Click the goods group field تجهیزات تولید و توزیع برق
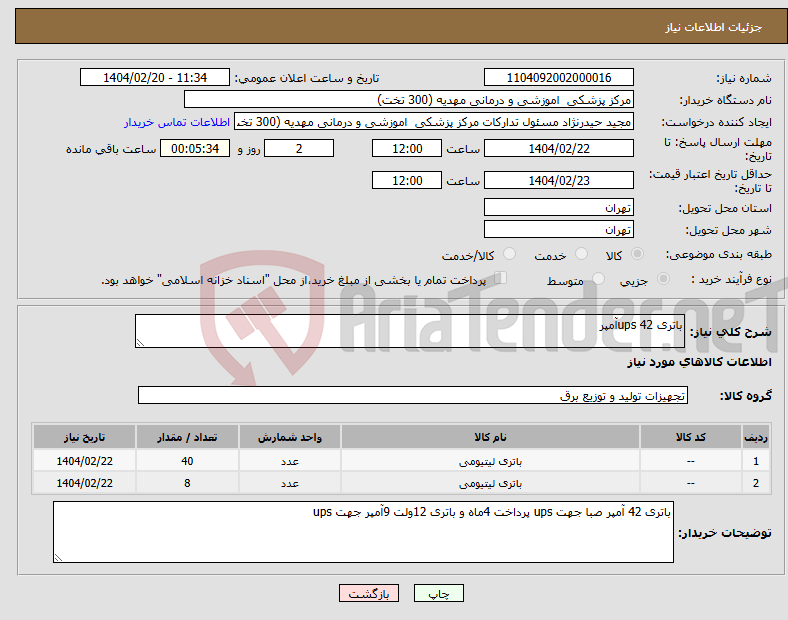 413,395
